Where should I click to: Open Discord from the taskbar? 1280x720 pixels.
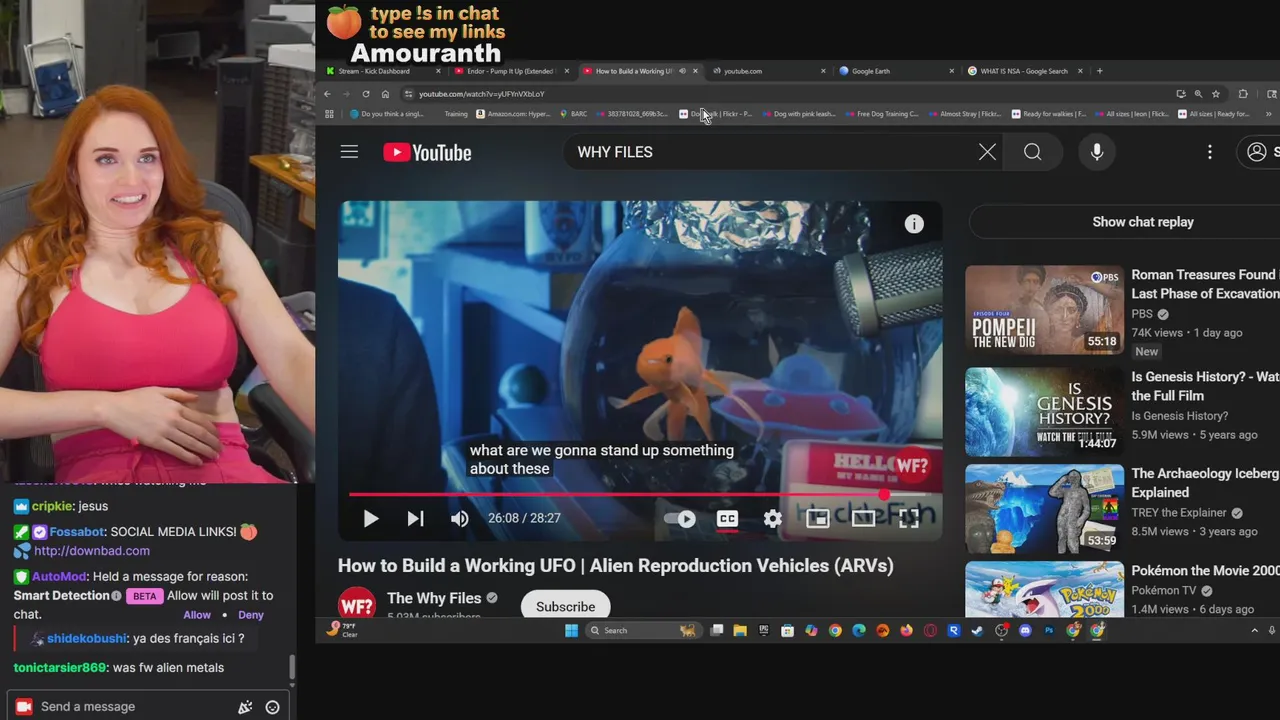click(1025, 630)
